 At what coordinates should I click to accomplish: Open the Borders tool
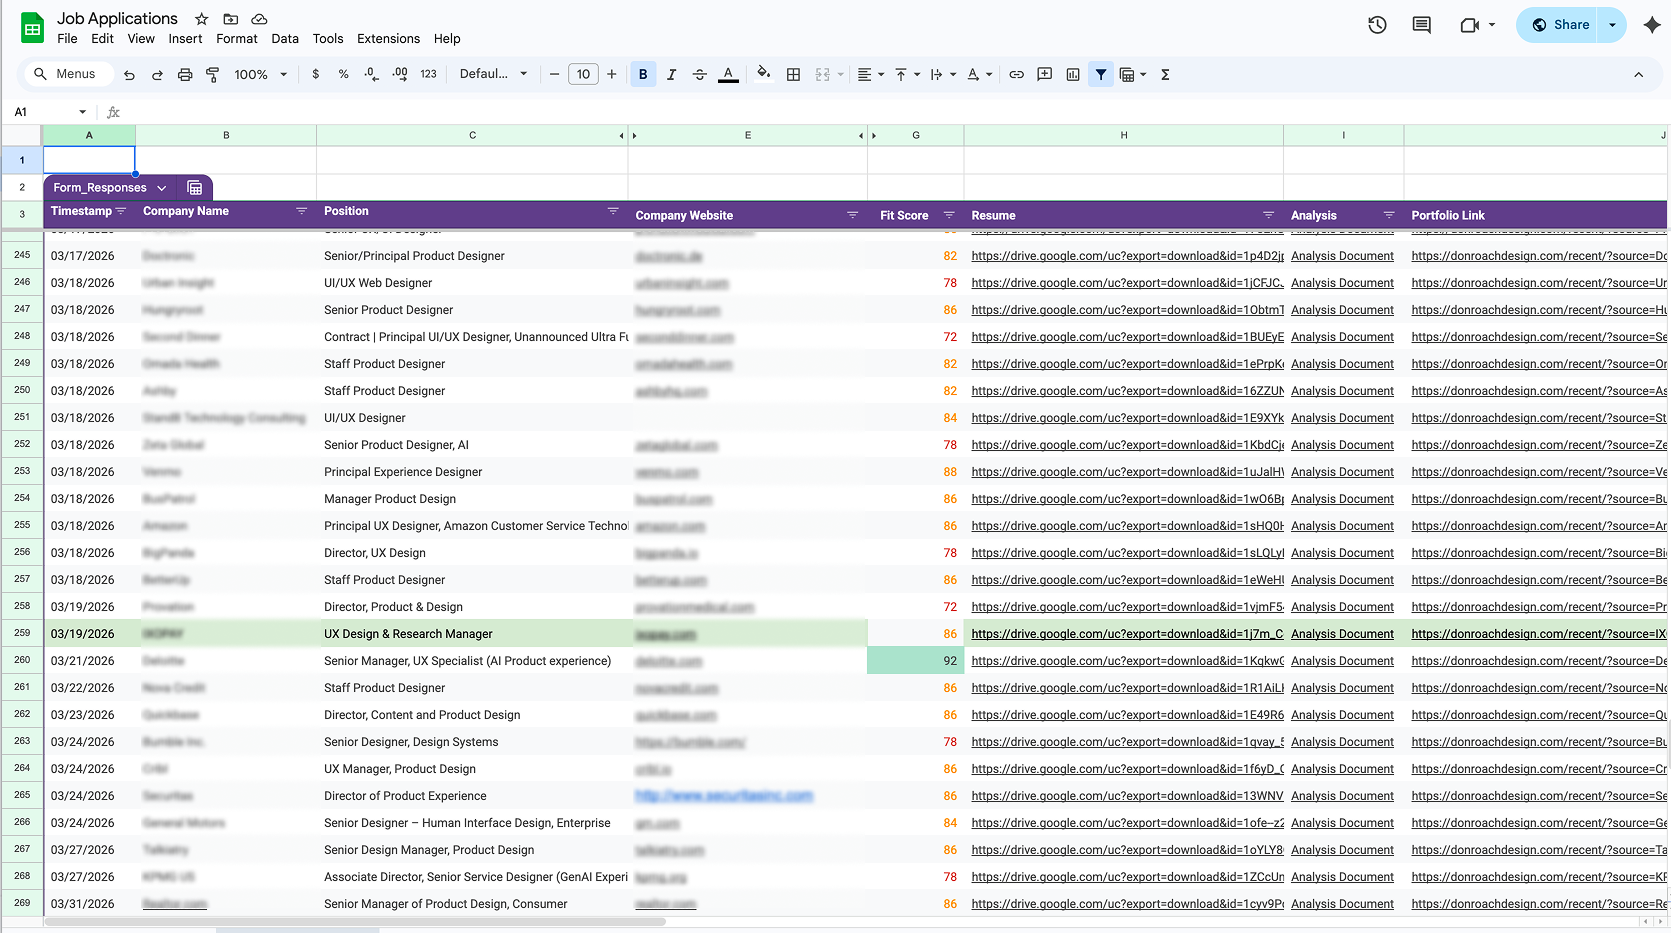793,74
